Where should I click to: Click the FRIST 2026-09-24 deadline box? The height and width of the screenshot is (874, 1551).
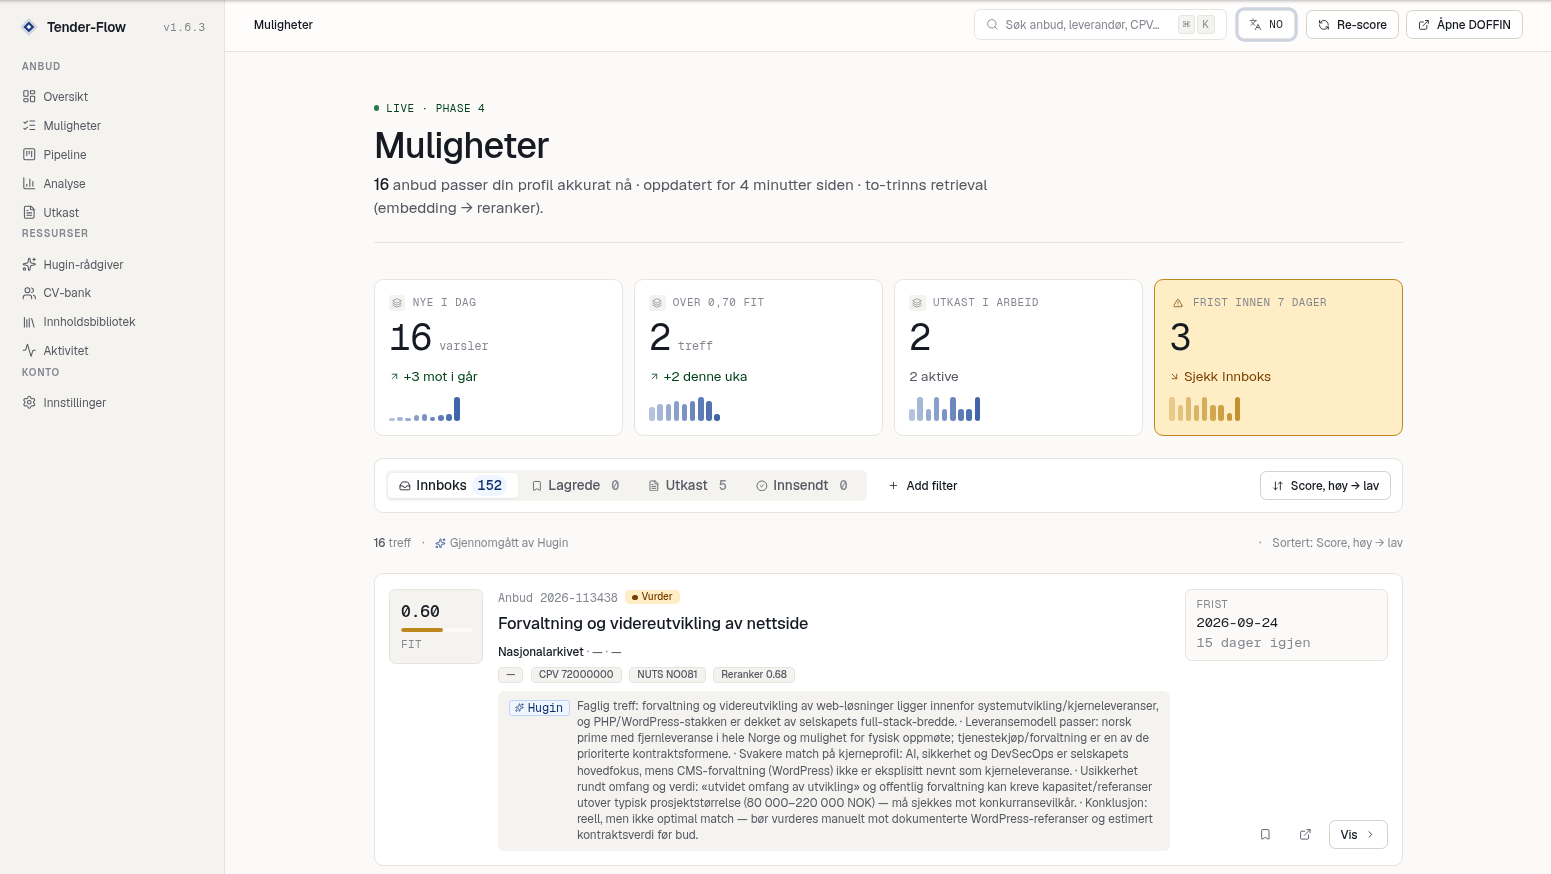pos(1286,625)
